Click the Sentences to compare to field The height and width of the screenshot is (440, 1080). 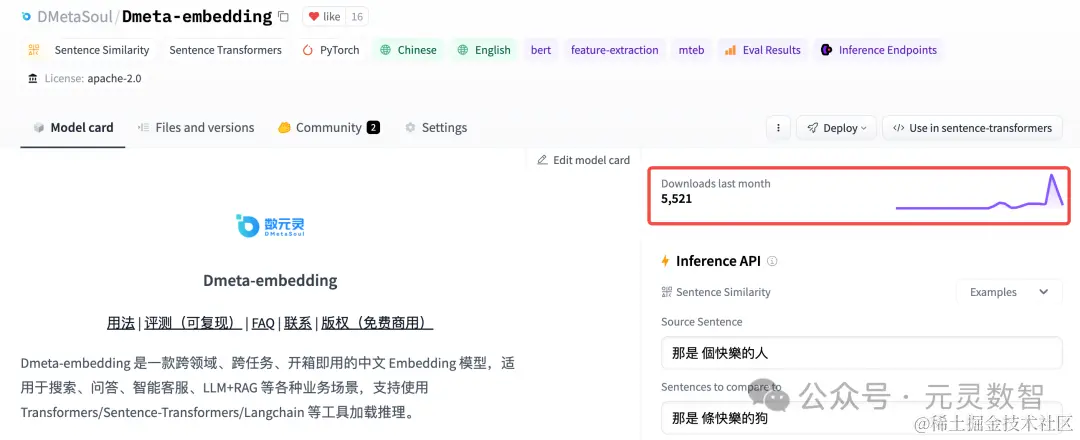pyautogui.click(x=862, y=417)
